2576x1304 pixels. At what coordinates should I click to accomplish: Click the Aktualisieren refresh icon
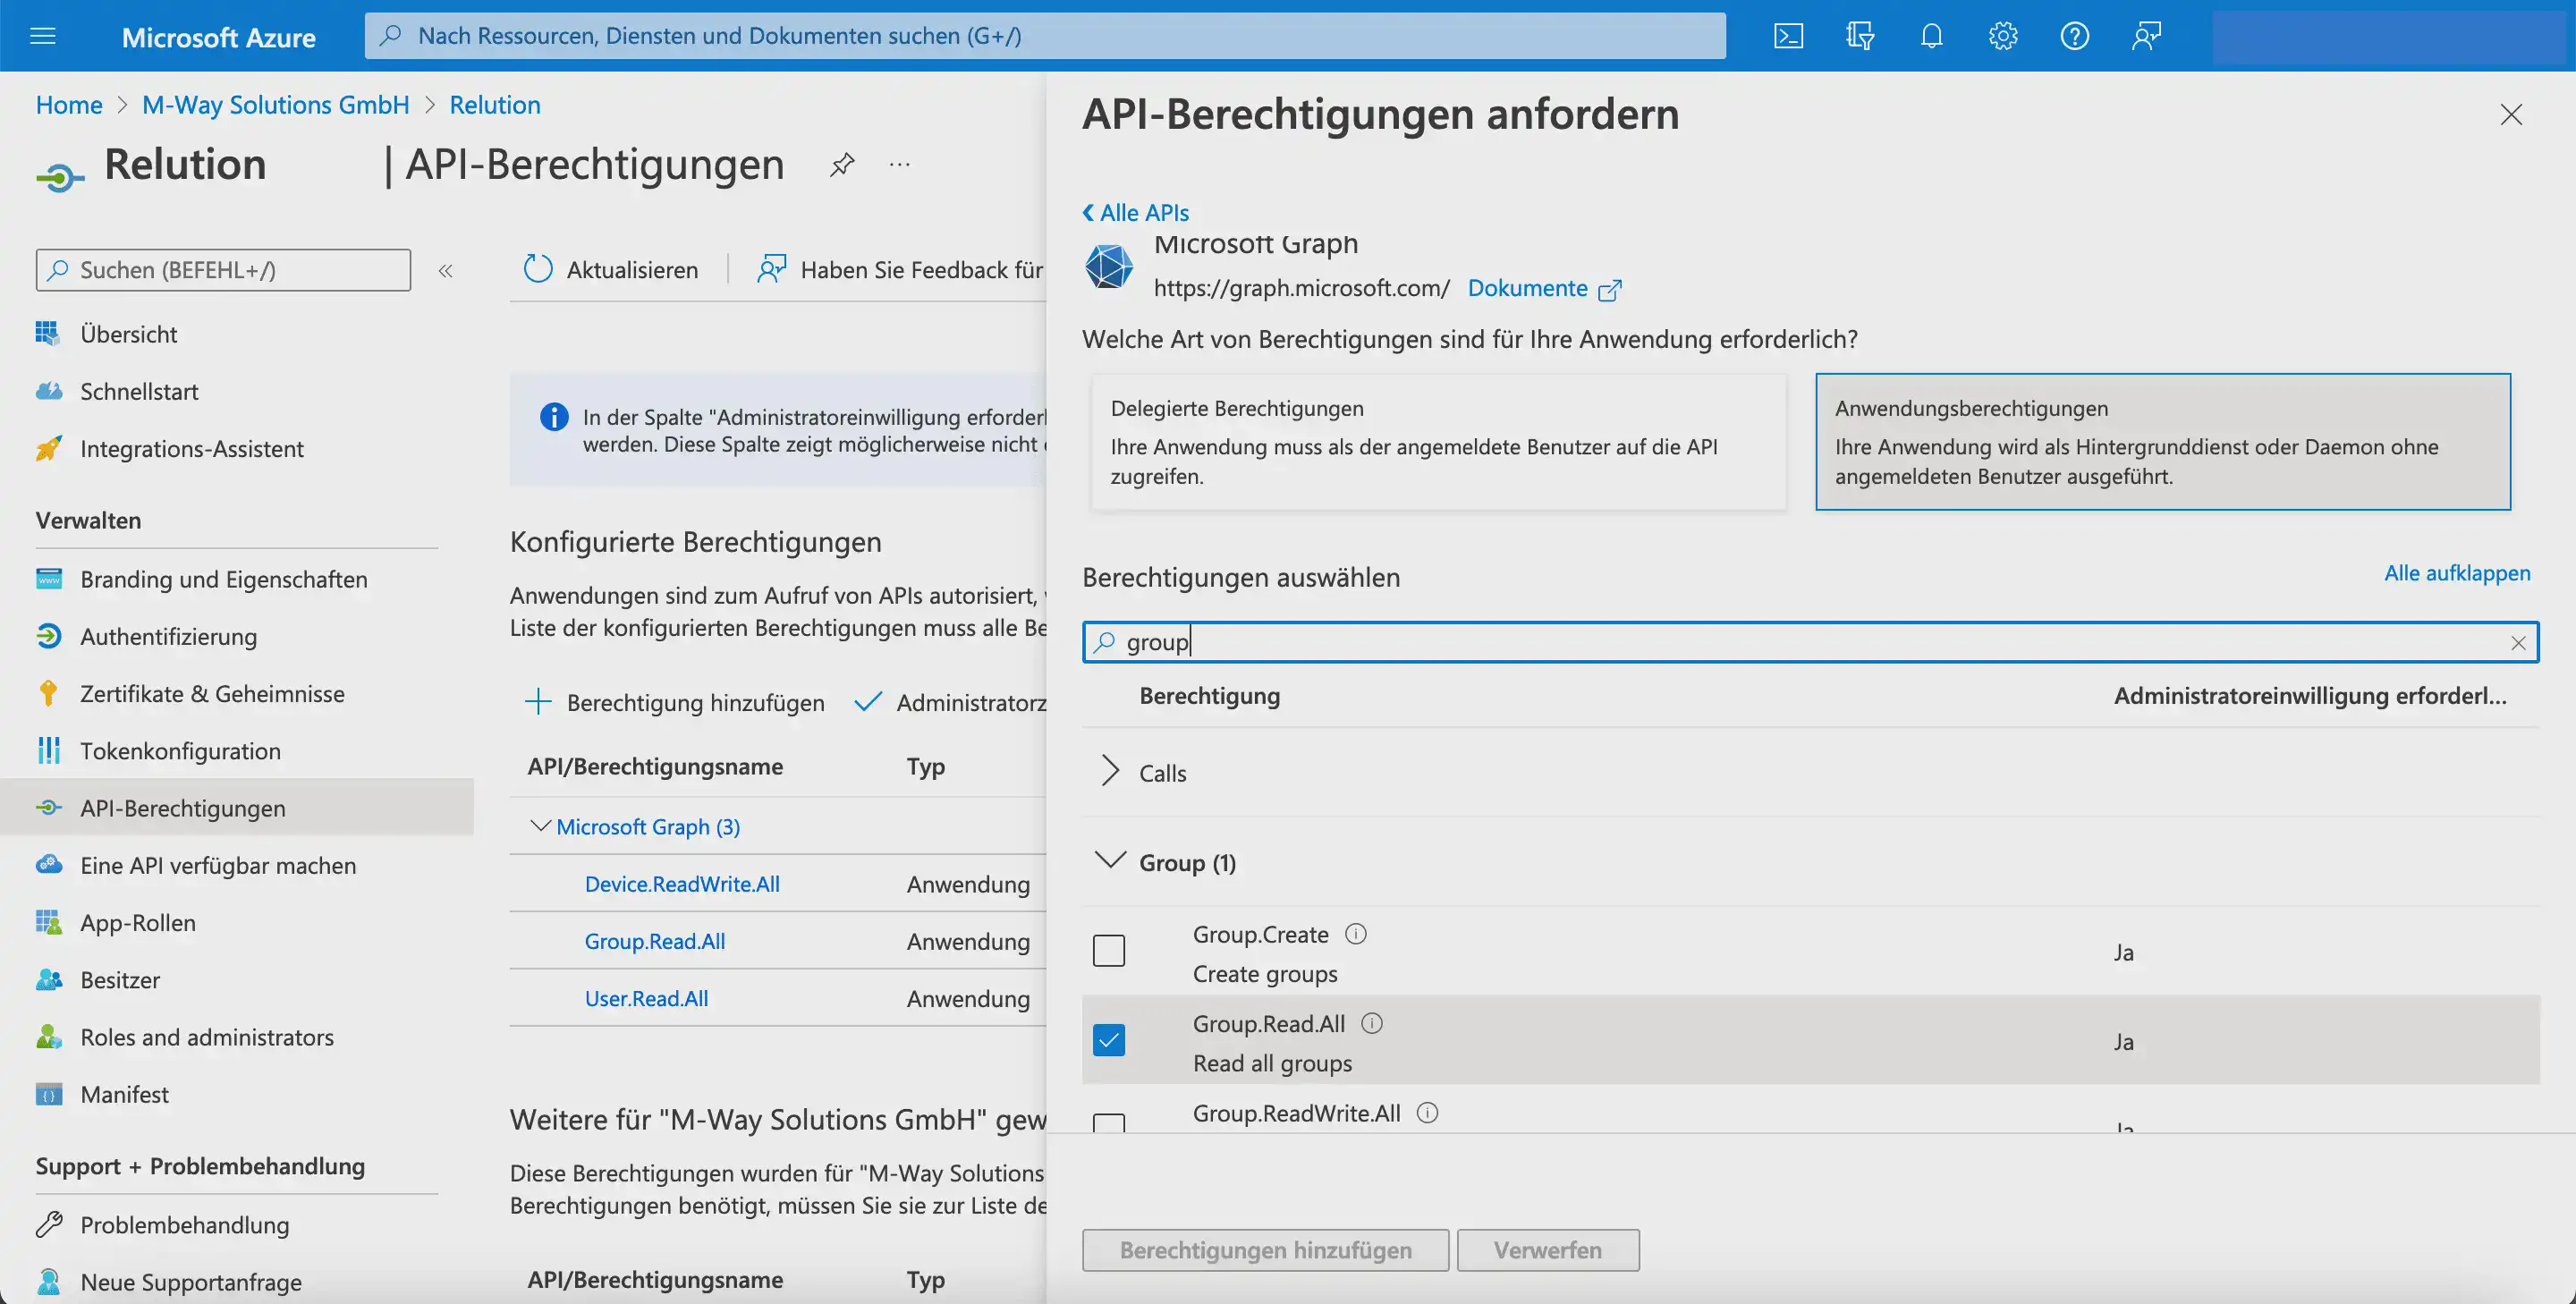click(x=538, y=269)
